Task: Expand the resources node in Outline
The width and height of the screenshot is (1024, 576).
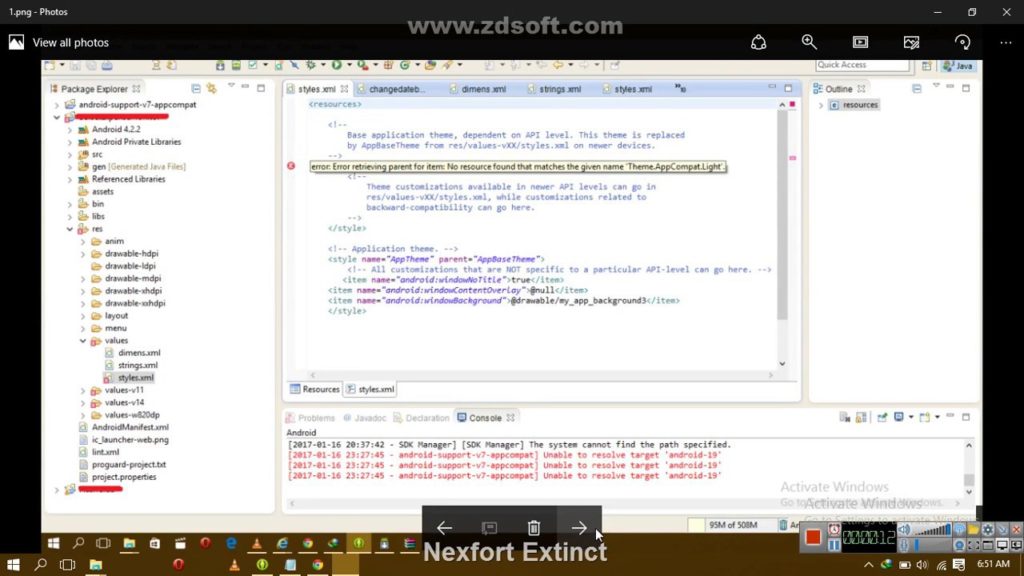Action: pos(821,105)
